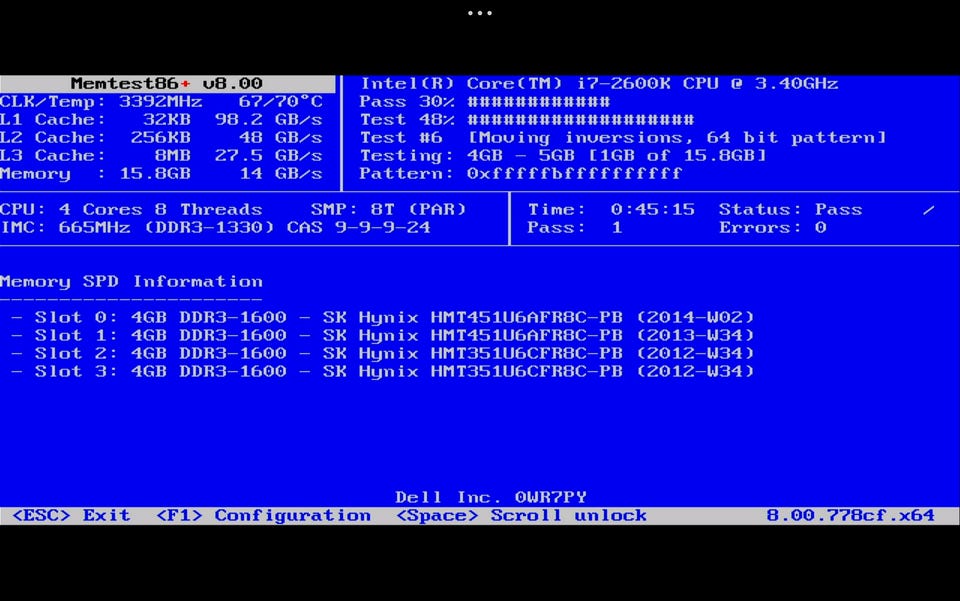This screenshot has height=601, width=960.
Task: Click the Pass: 1 counter
Action: tap(575, 228)
